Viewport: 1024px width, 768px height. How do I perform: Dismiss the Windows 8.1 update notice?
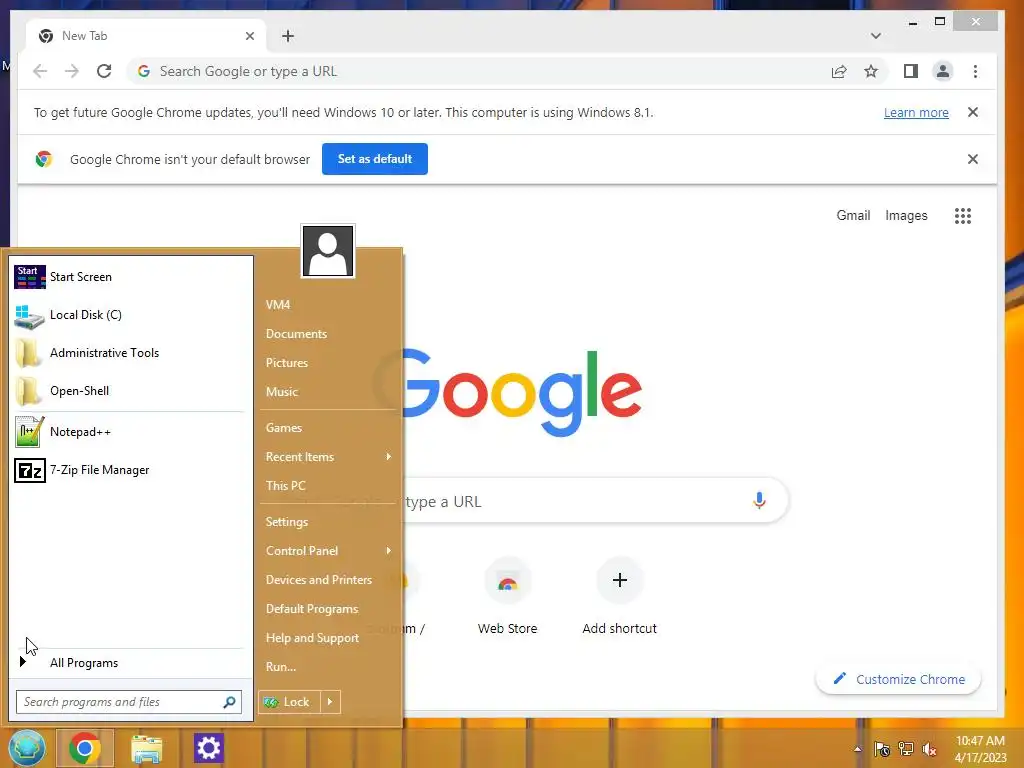pyautogui.click(x=972, y=112)
